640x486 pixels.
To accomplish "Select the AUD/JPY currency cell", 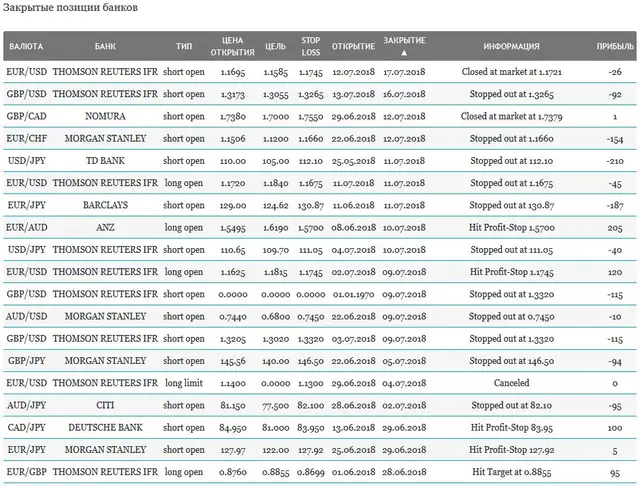I will [27, 405].
